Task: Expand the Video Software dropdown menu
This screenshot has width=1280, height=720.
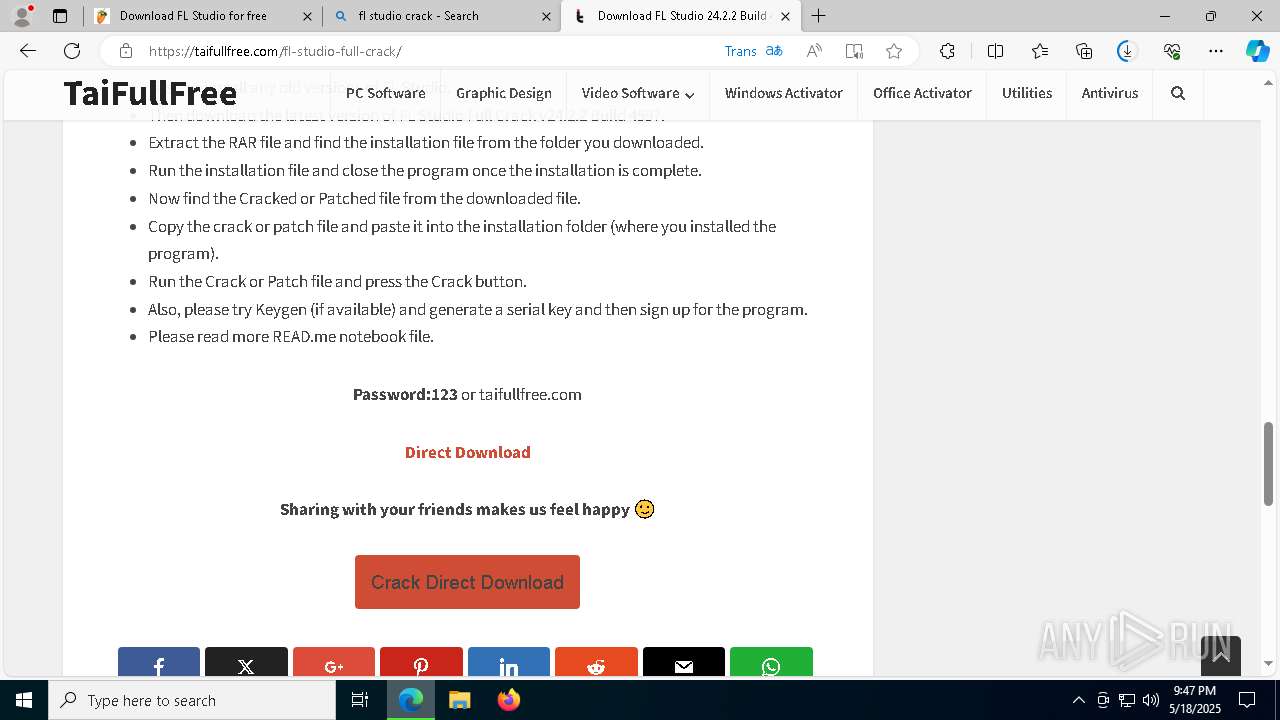Action: [x=638, y=93]
